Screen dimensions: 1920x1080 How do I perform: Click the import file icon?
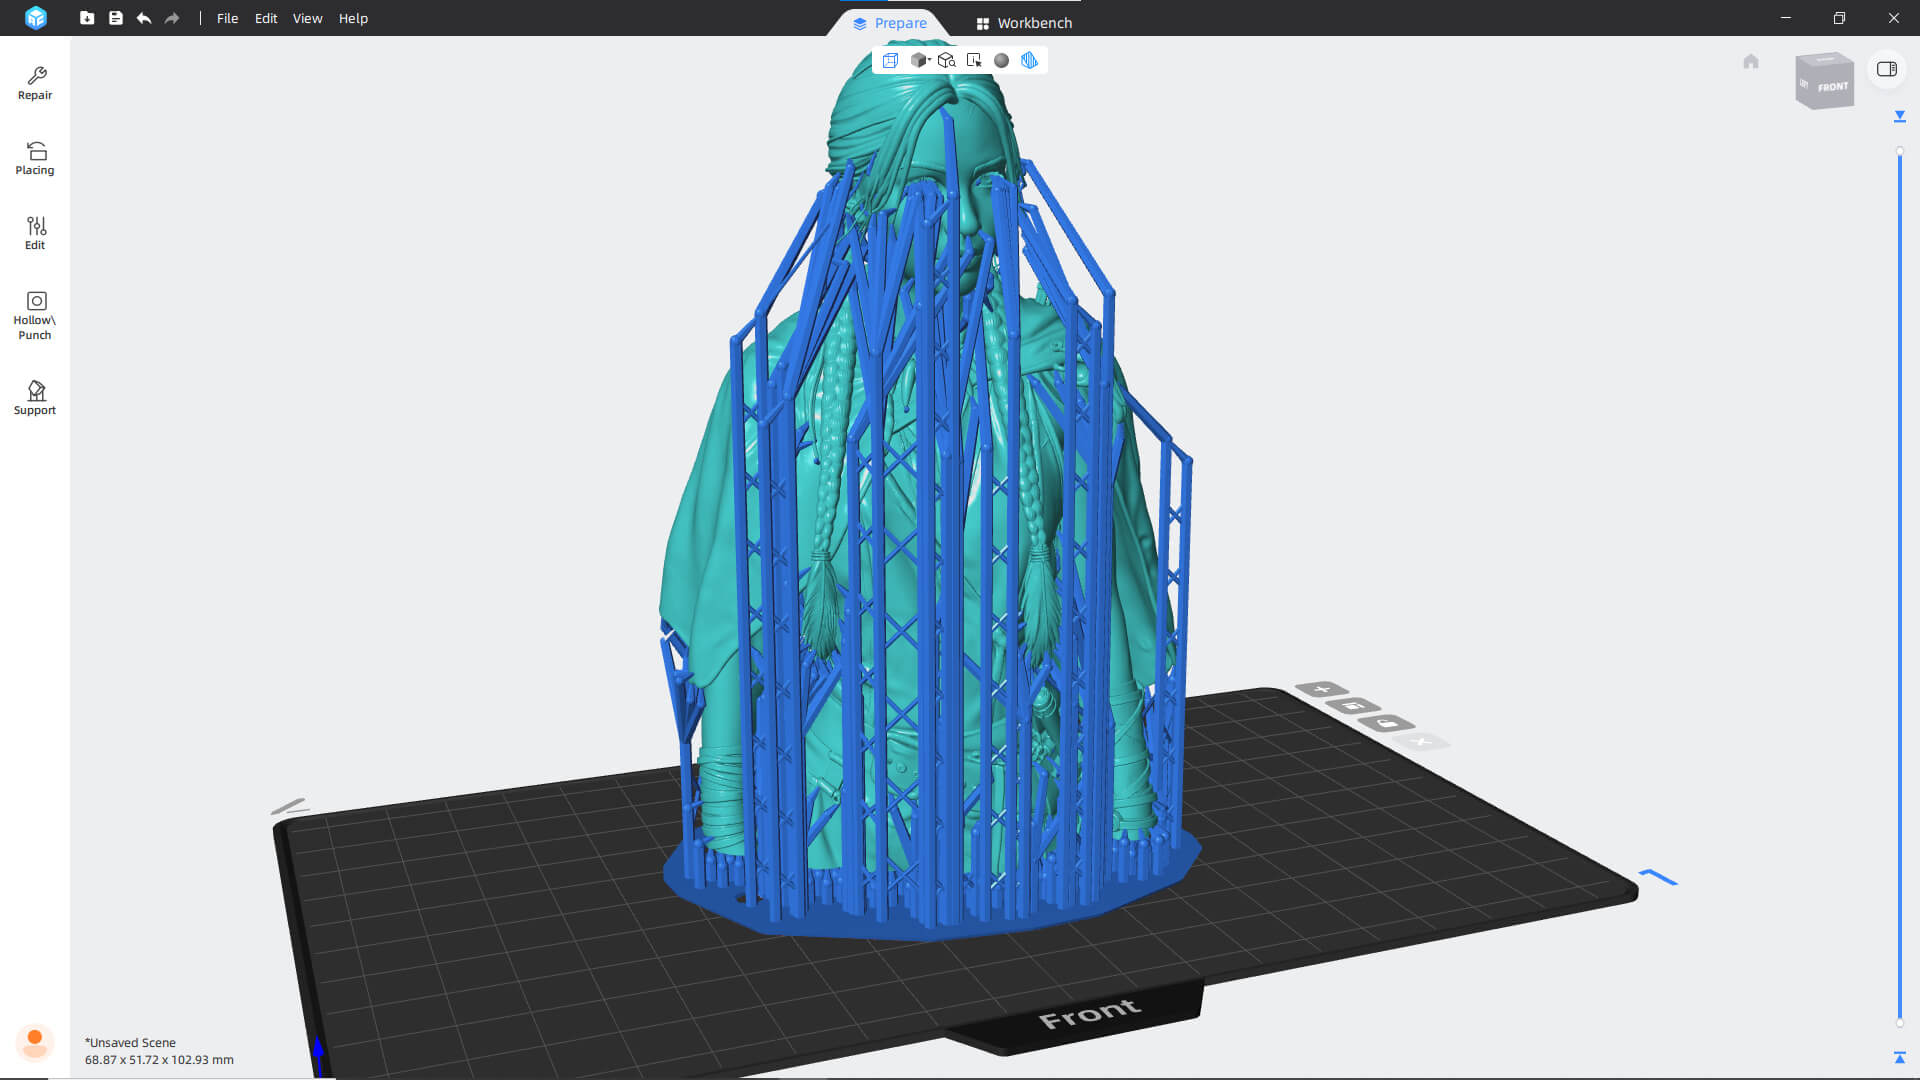[x=87, y=18]
